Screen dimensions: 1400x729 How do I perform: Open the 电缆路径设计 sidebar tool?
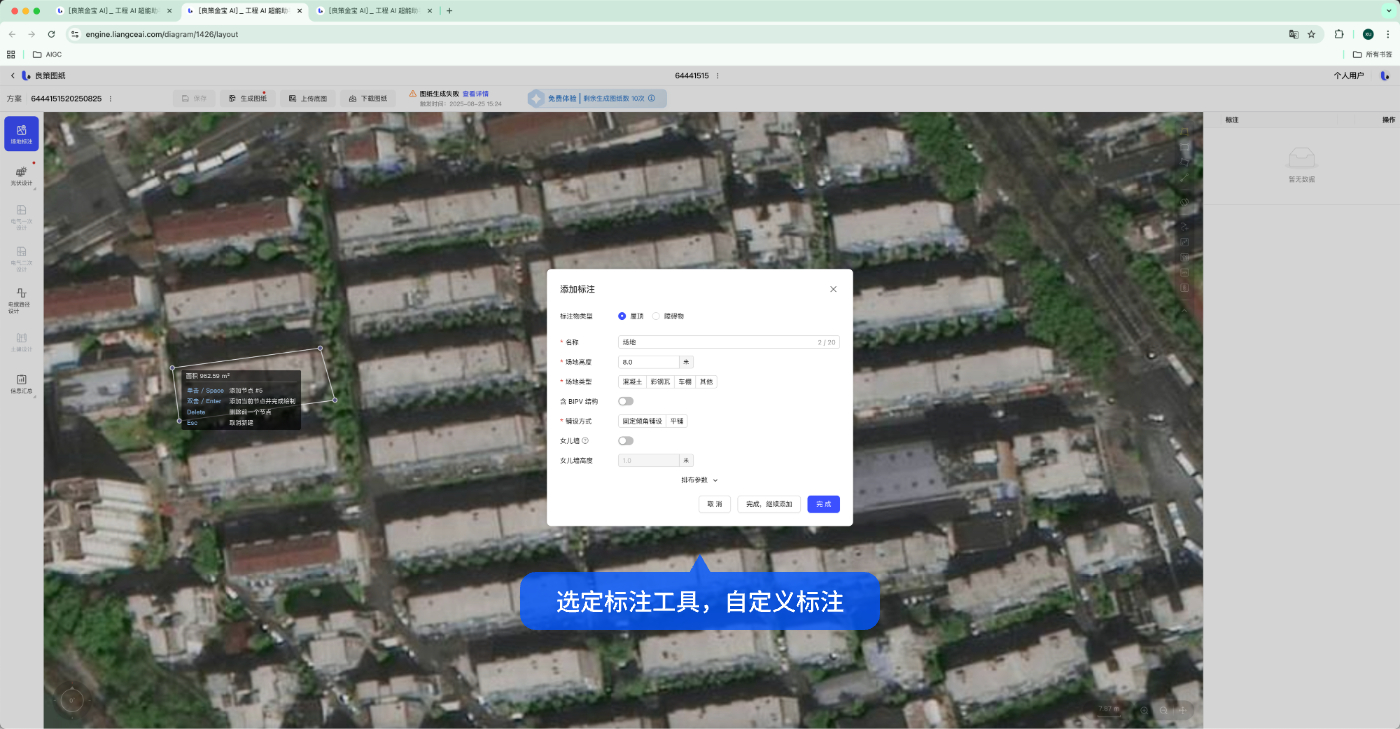tap(21, 301)
